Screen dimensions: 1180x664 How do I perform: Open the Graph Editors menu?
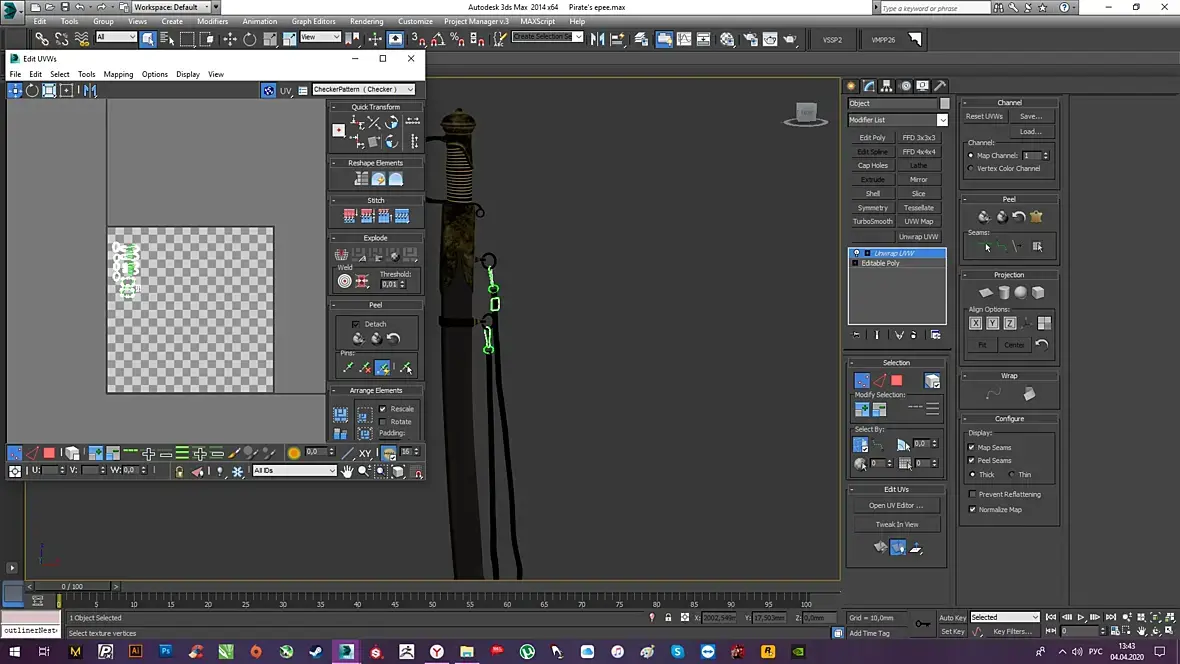tap(313, 21)
